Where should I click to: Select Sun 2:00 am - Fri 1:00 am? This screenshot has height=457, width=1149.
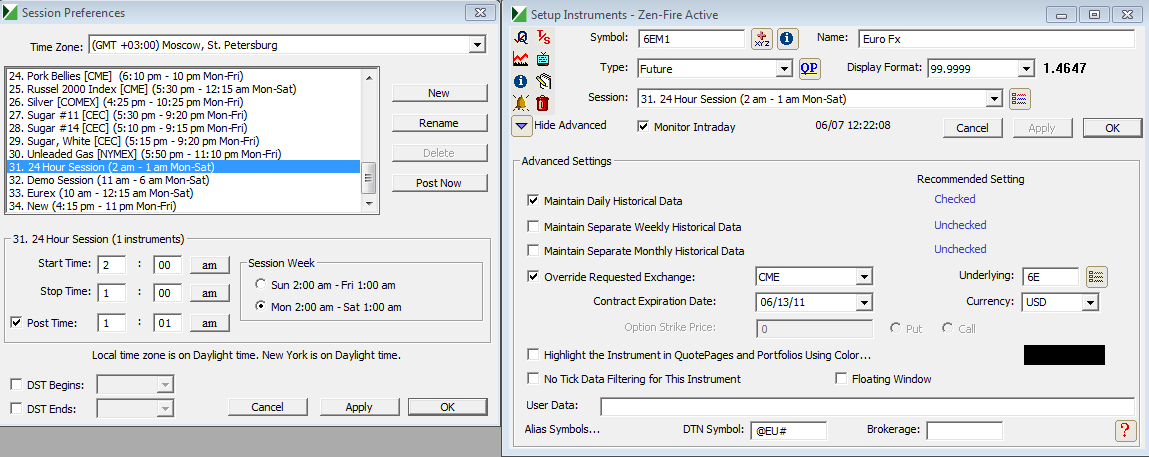point(261,285)
